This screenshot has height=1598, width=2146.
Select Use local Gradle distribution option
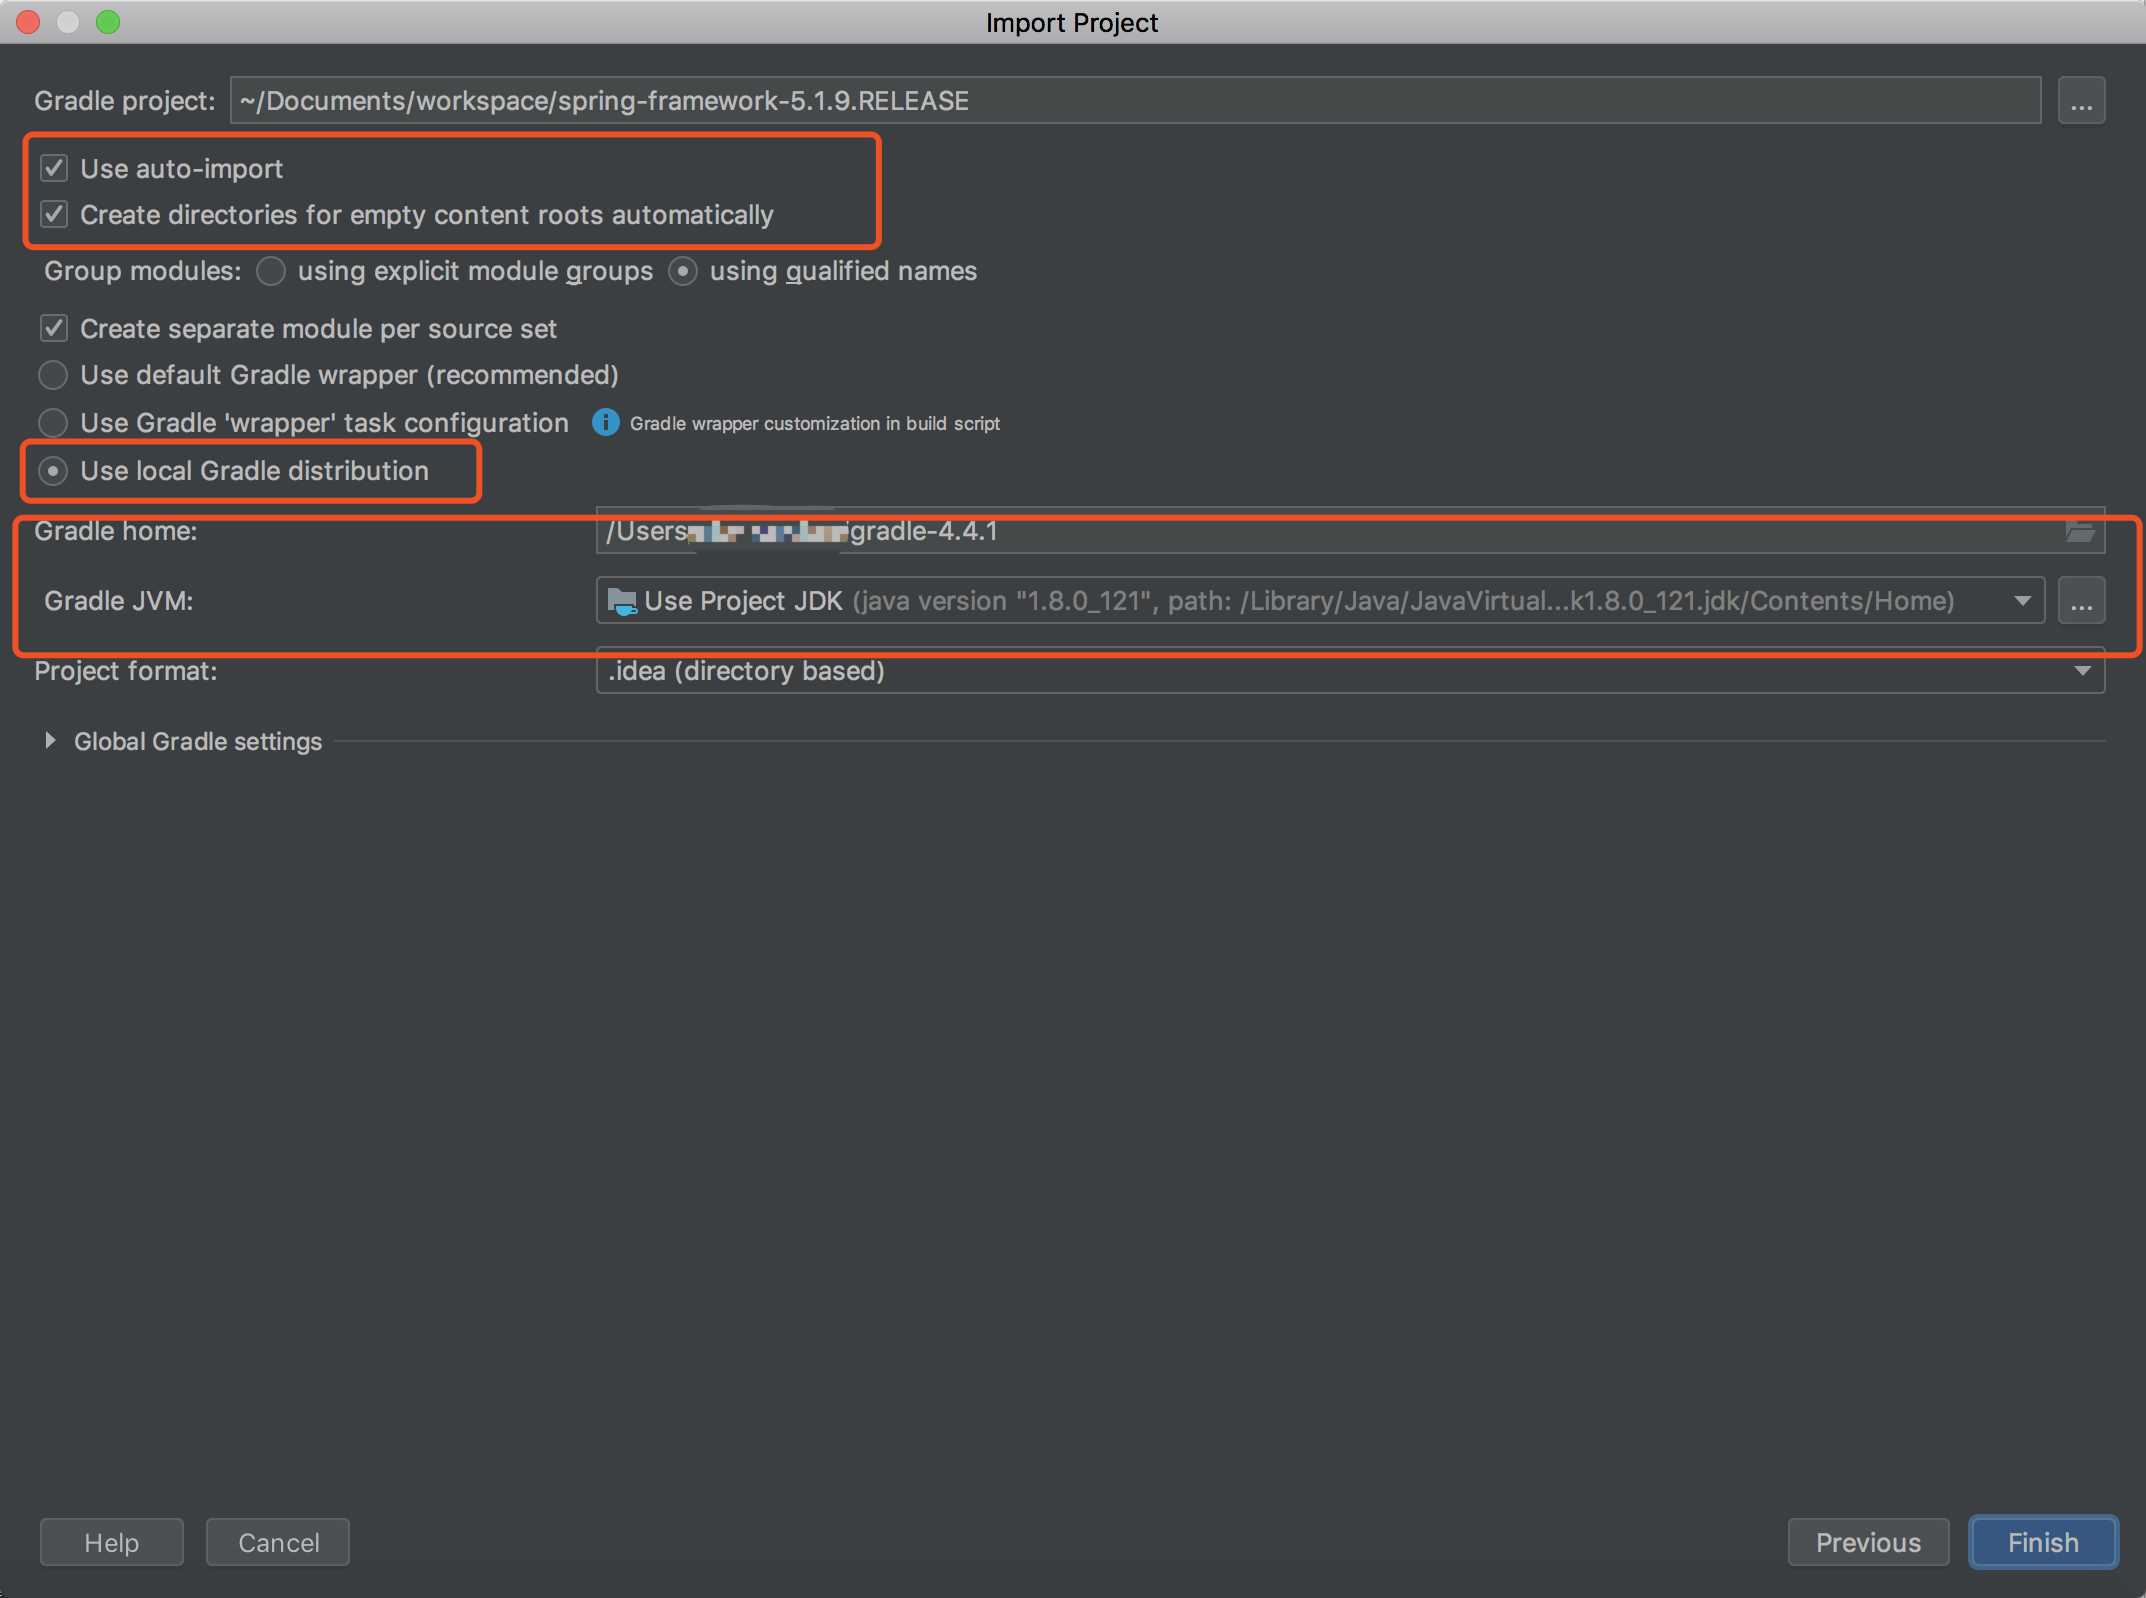(x=53, y=471)
